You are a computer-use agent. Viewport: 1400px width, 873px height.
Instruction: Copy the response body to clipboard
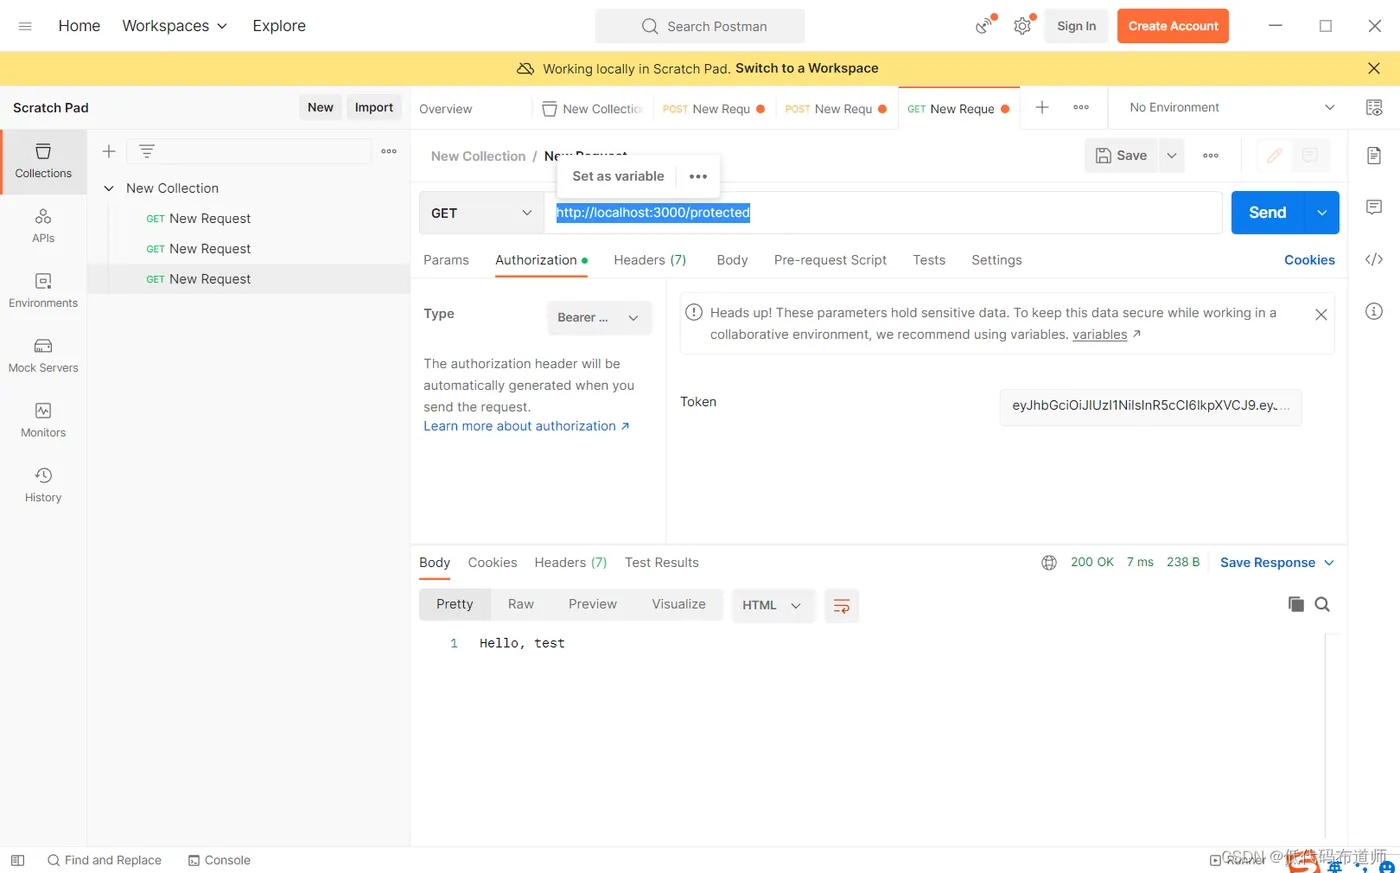coord(1296,604)
